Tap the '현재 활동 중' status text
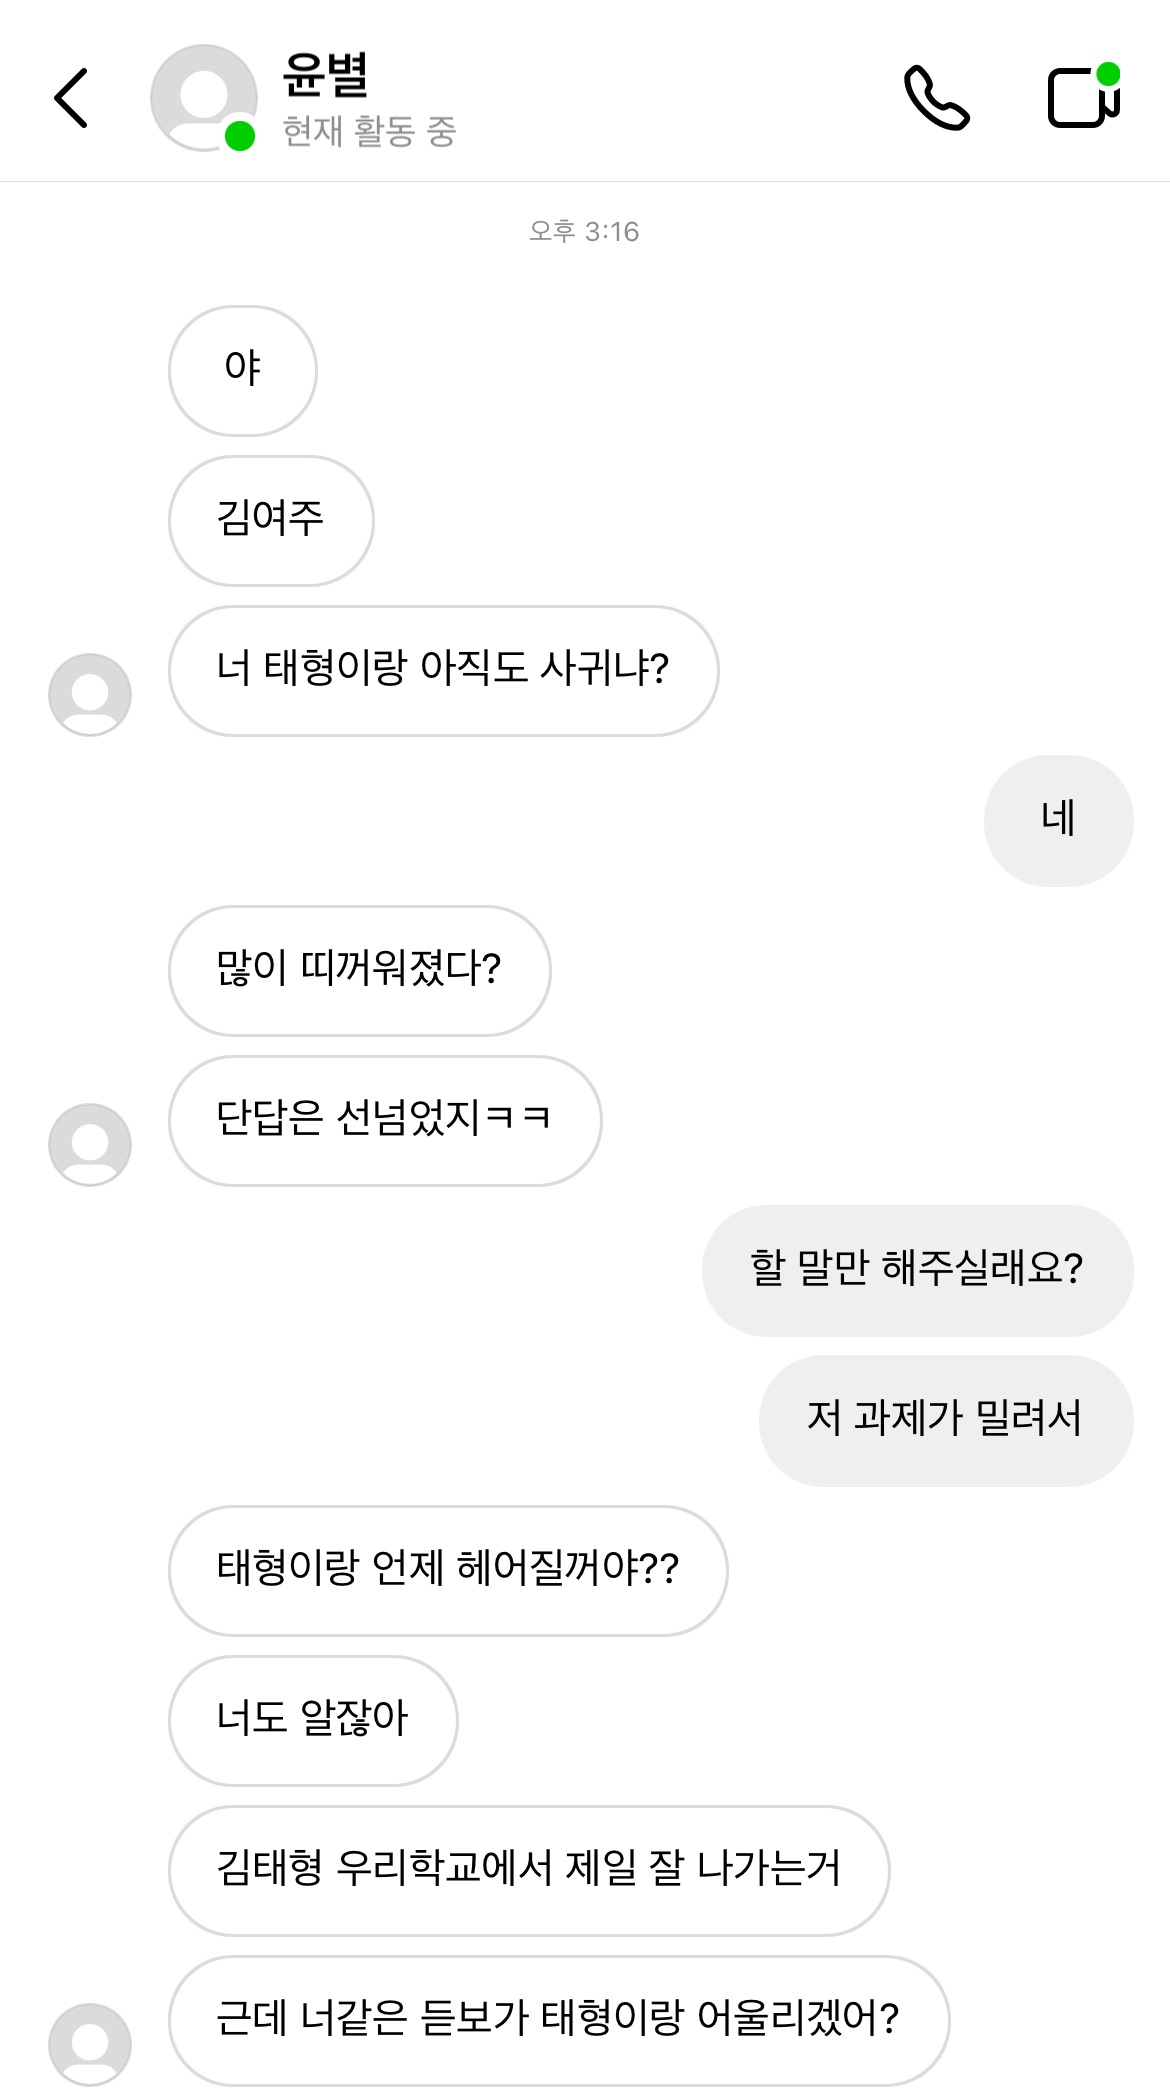The image size is (1170, 2095). [x=369, y=131]
